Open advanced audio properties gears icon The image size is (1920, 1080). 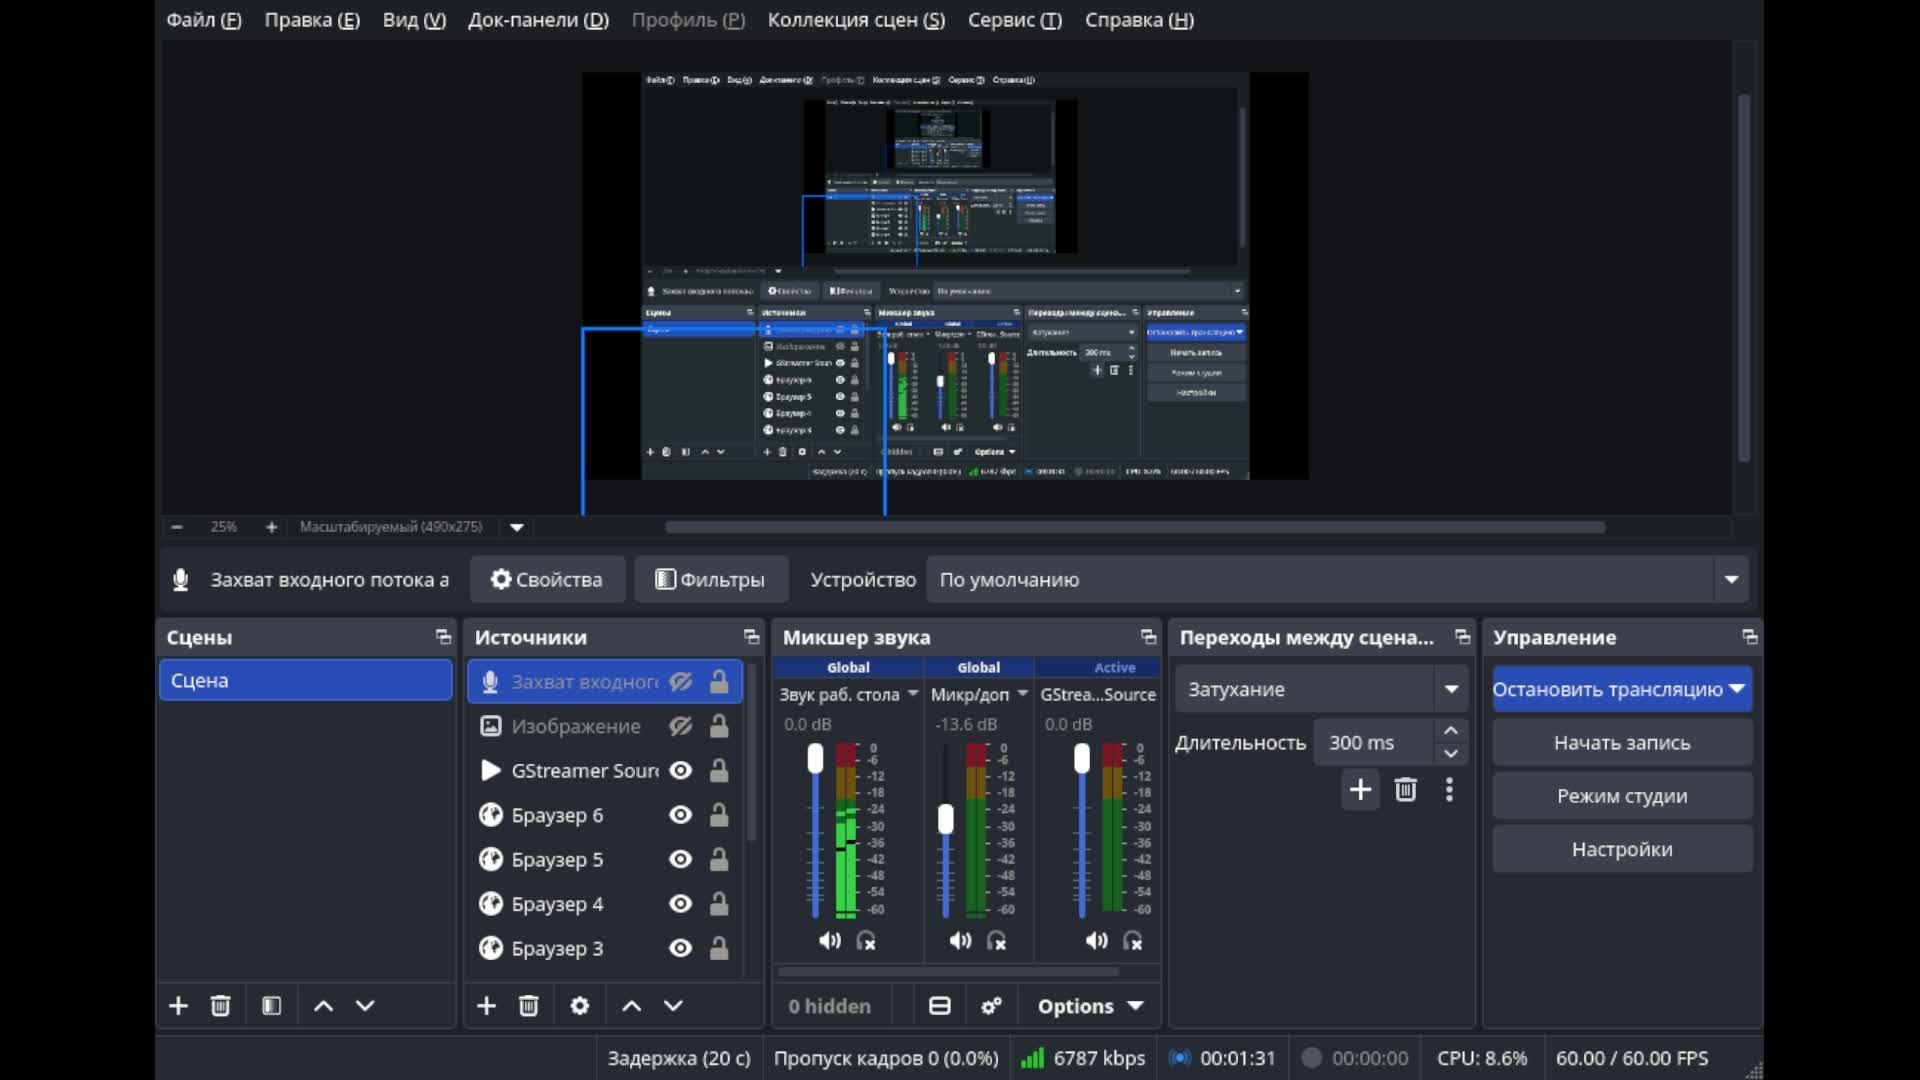click(991, 1006)
